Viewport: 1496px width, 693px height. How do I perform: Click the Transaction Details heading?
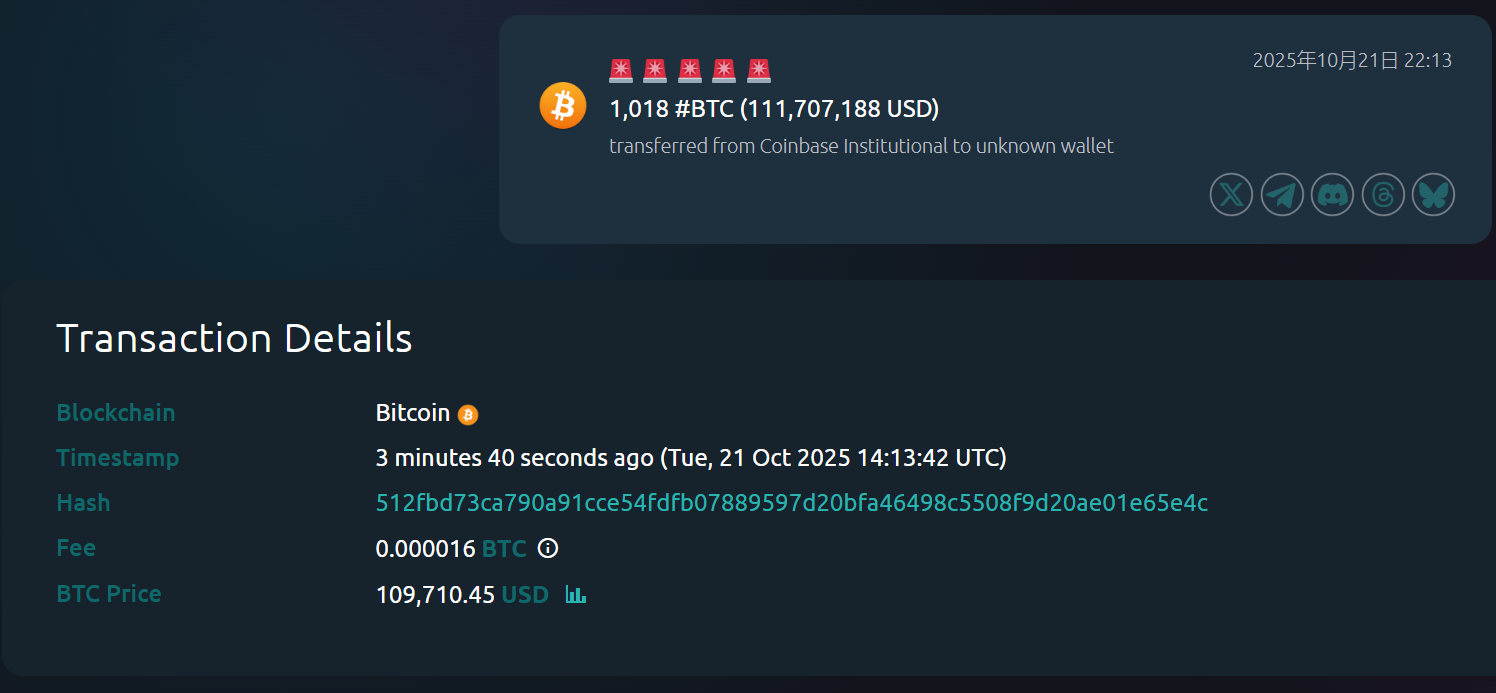(234, 338)
